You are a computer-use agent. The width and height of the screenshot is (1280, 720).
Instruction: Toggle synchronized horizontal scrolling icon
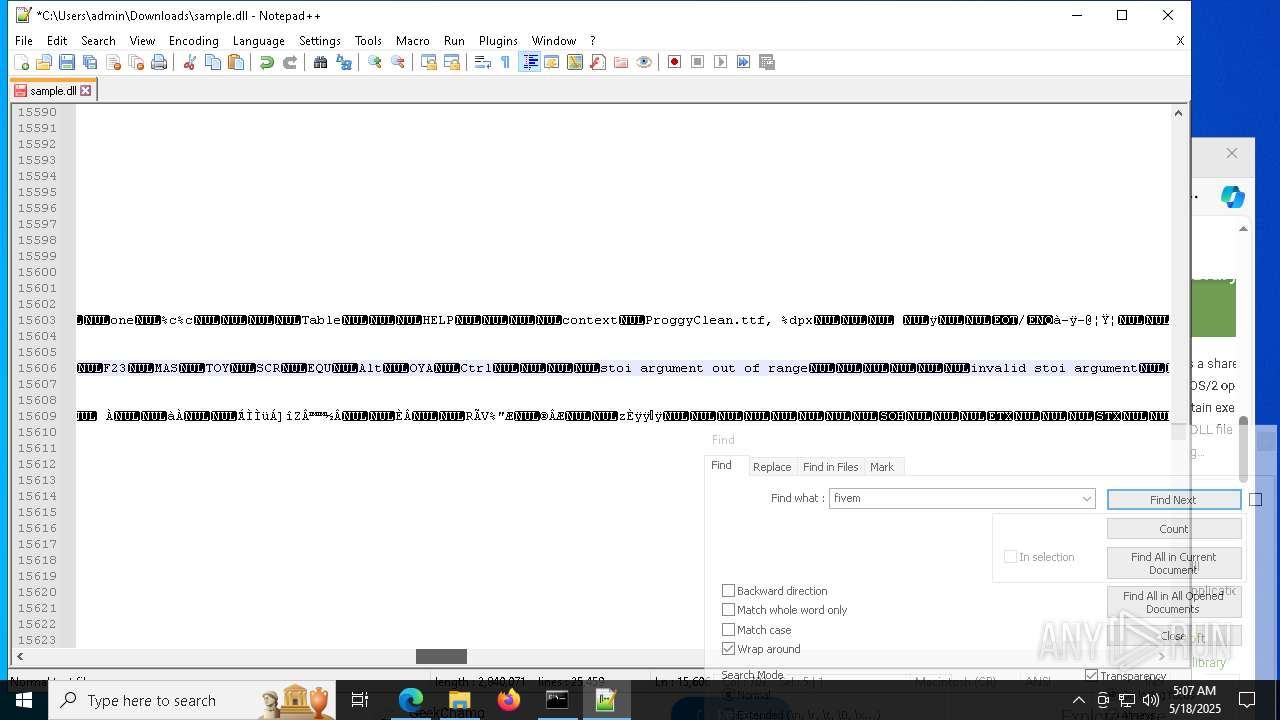point(452,62)
